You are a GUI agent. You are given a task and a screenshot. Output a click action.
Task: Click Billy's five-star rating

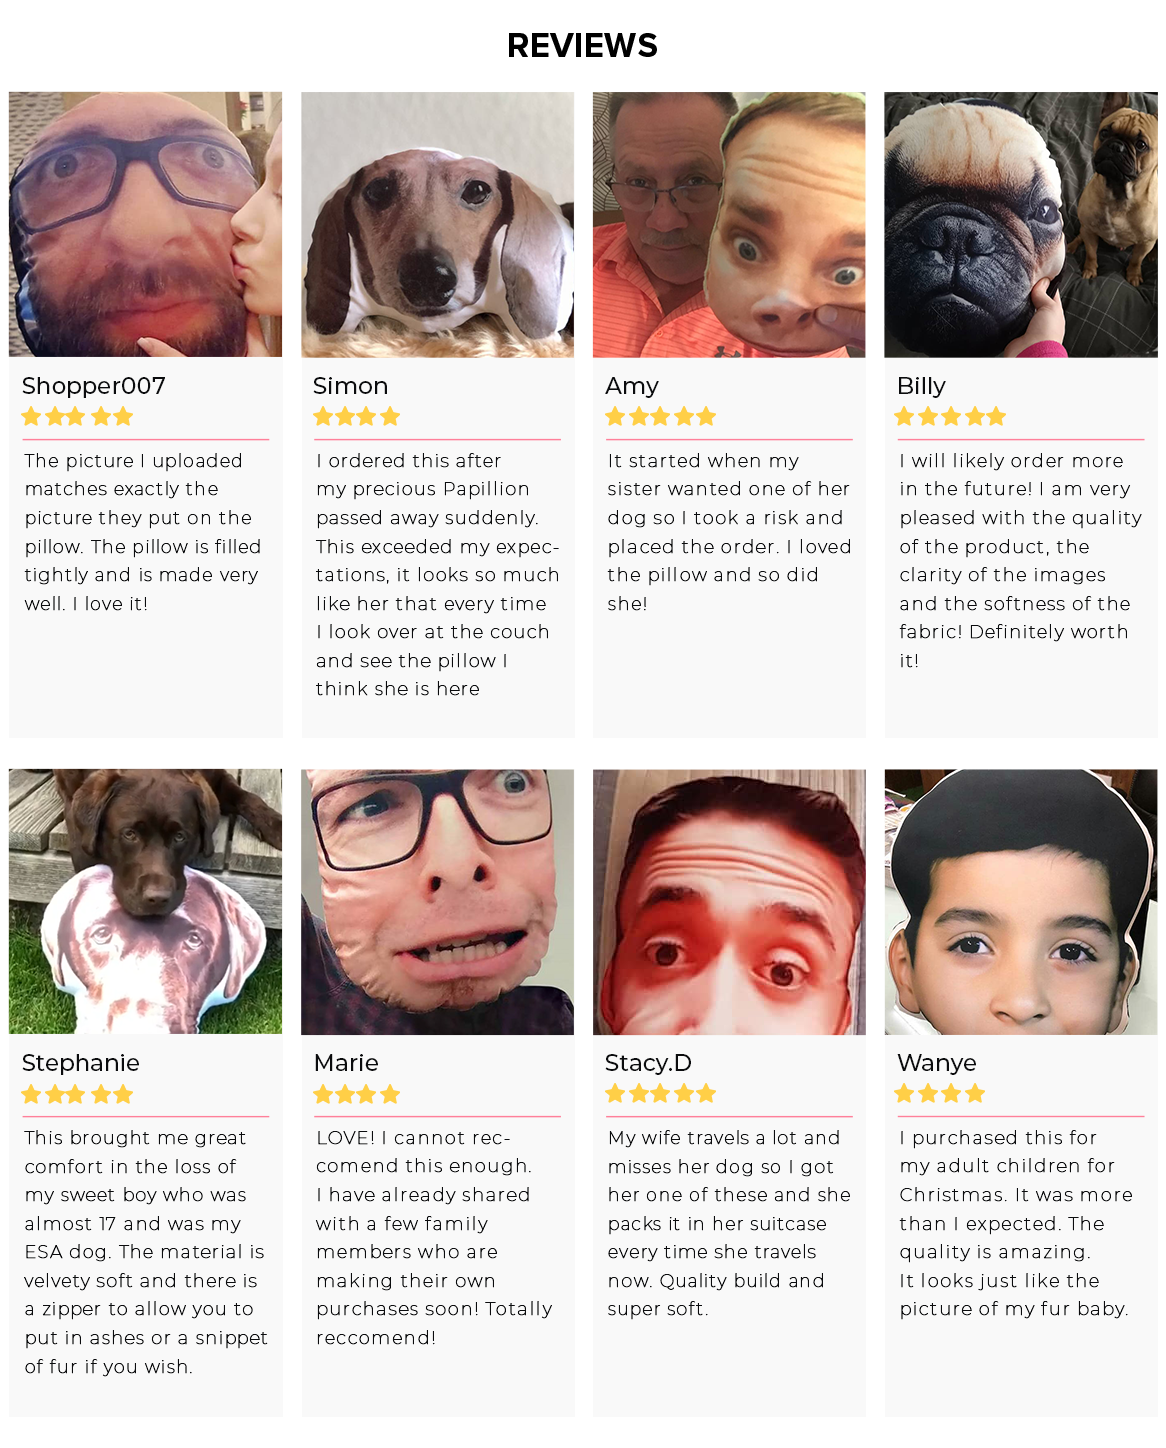pyautogui.click(x=950, y=417)
